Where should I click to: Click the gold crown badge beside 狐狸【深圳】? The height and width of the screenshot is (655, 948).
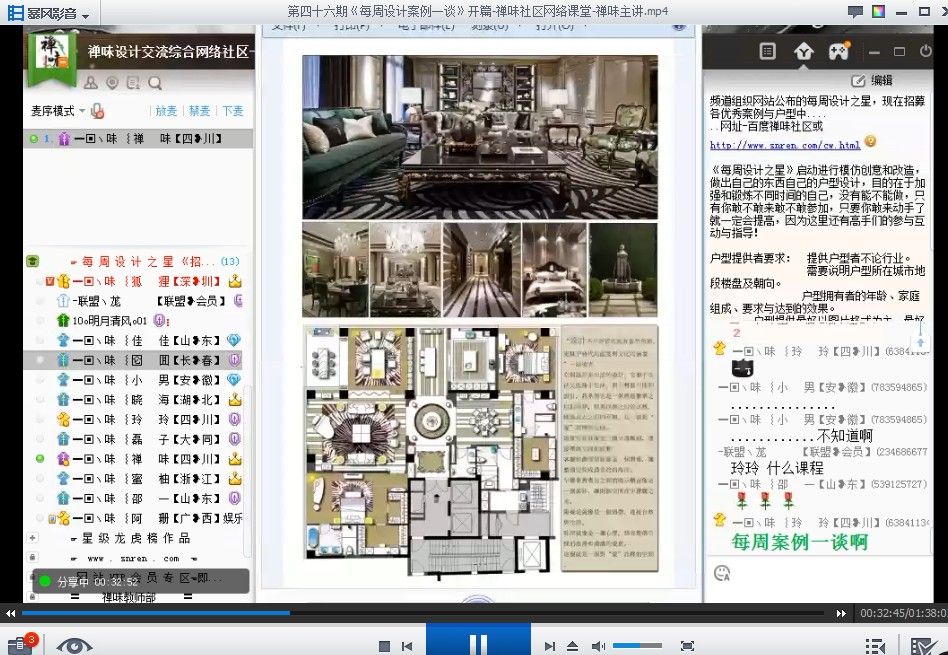coord(235,281)
